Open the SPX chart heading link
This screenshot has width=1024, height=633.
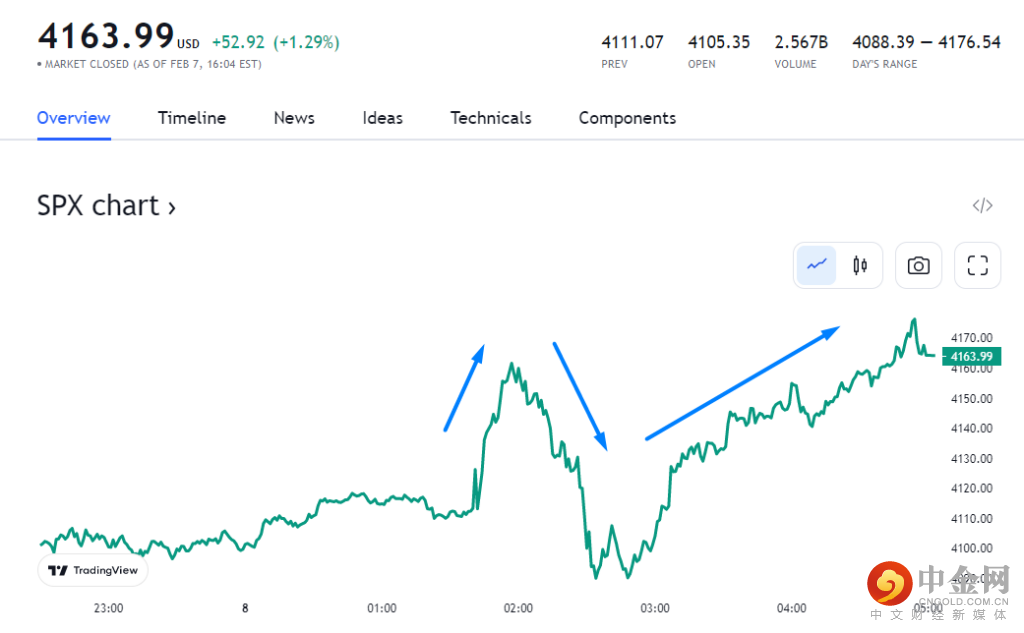(x=106, y=206)
